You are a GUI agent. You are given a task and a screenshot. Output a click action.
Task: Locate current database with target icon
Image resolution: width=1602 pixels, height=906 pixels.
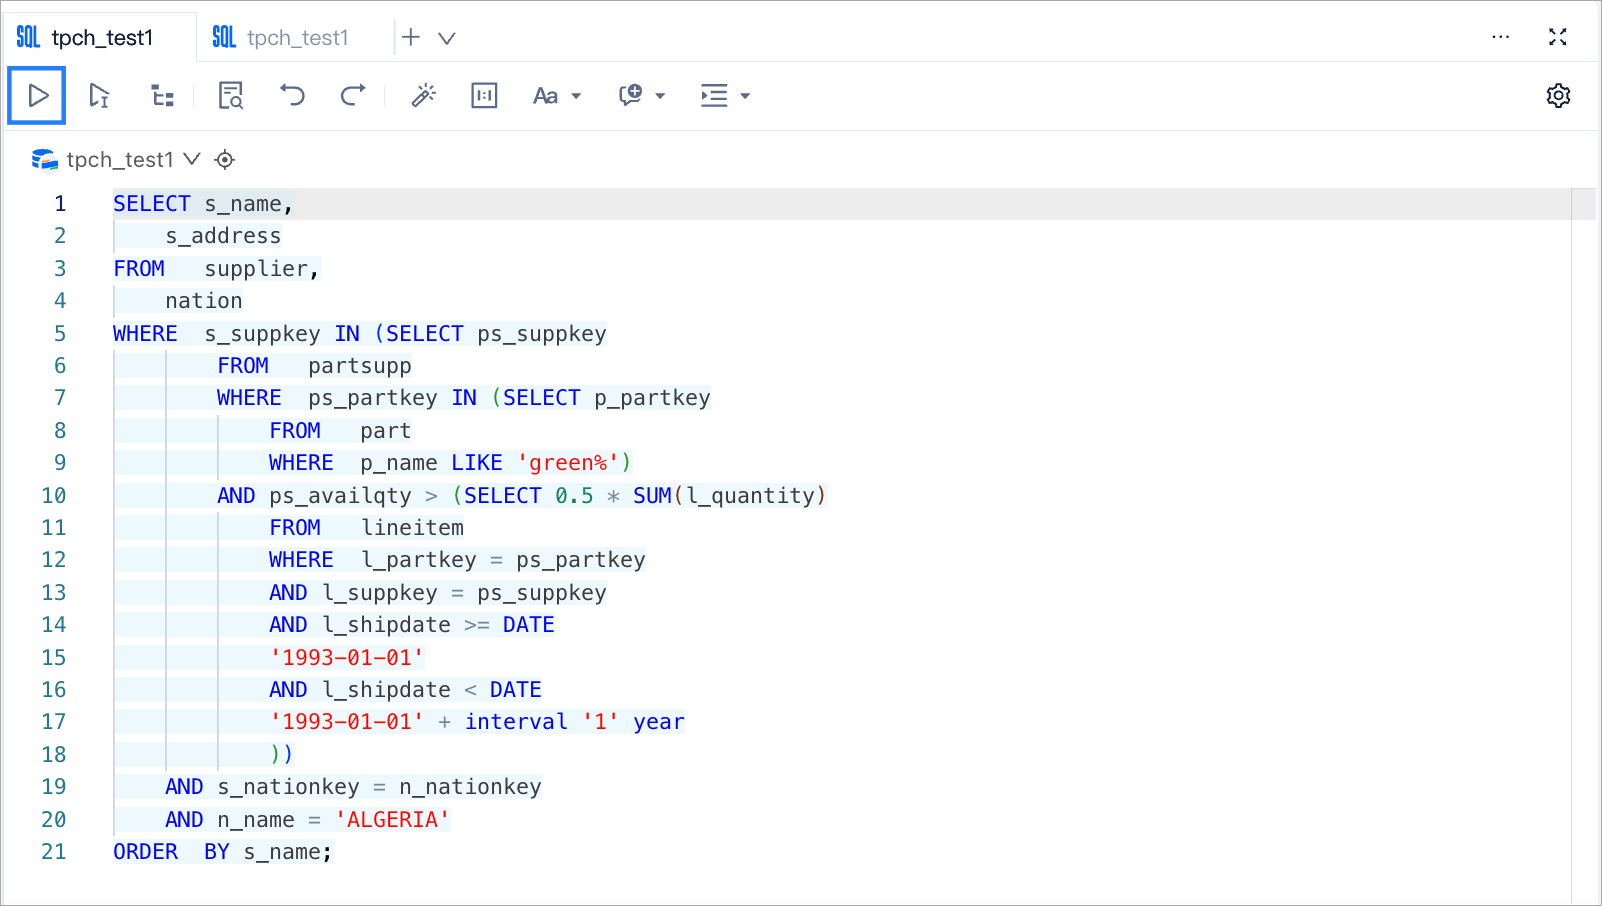pyautogui.click(x=225, y=160)
